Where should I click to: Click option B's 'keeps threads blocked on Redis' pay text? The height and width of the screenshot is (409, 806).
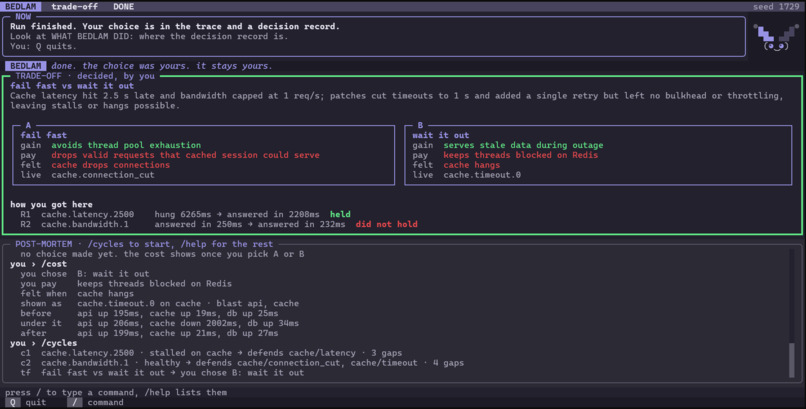click(x=521, y=155)
